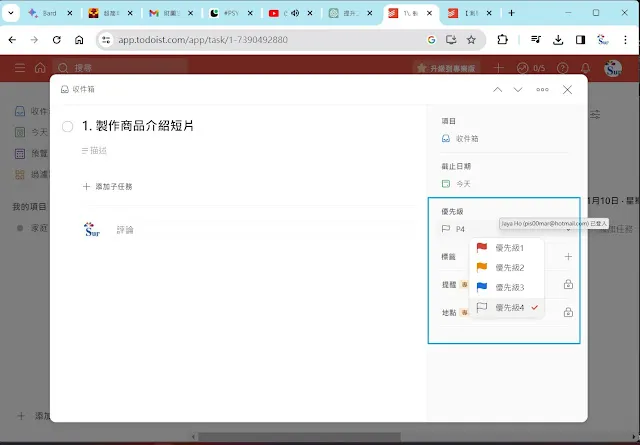Screen dimensions: 640x445
Task: Toggle the Todoist sidebar hamburger menu
Action: tap(20, 68)
